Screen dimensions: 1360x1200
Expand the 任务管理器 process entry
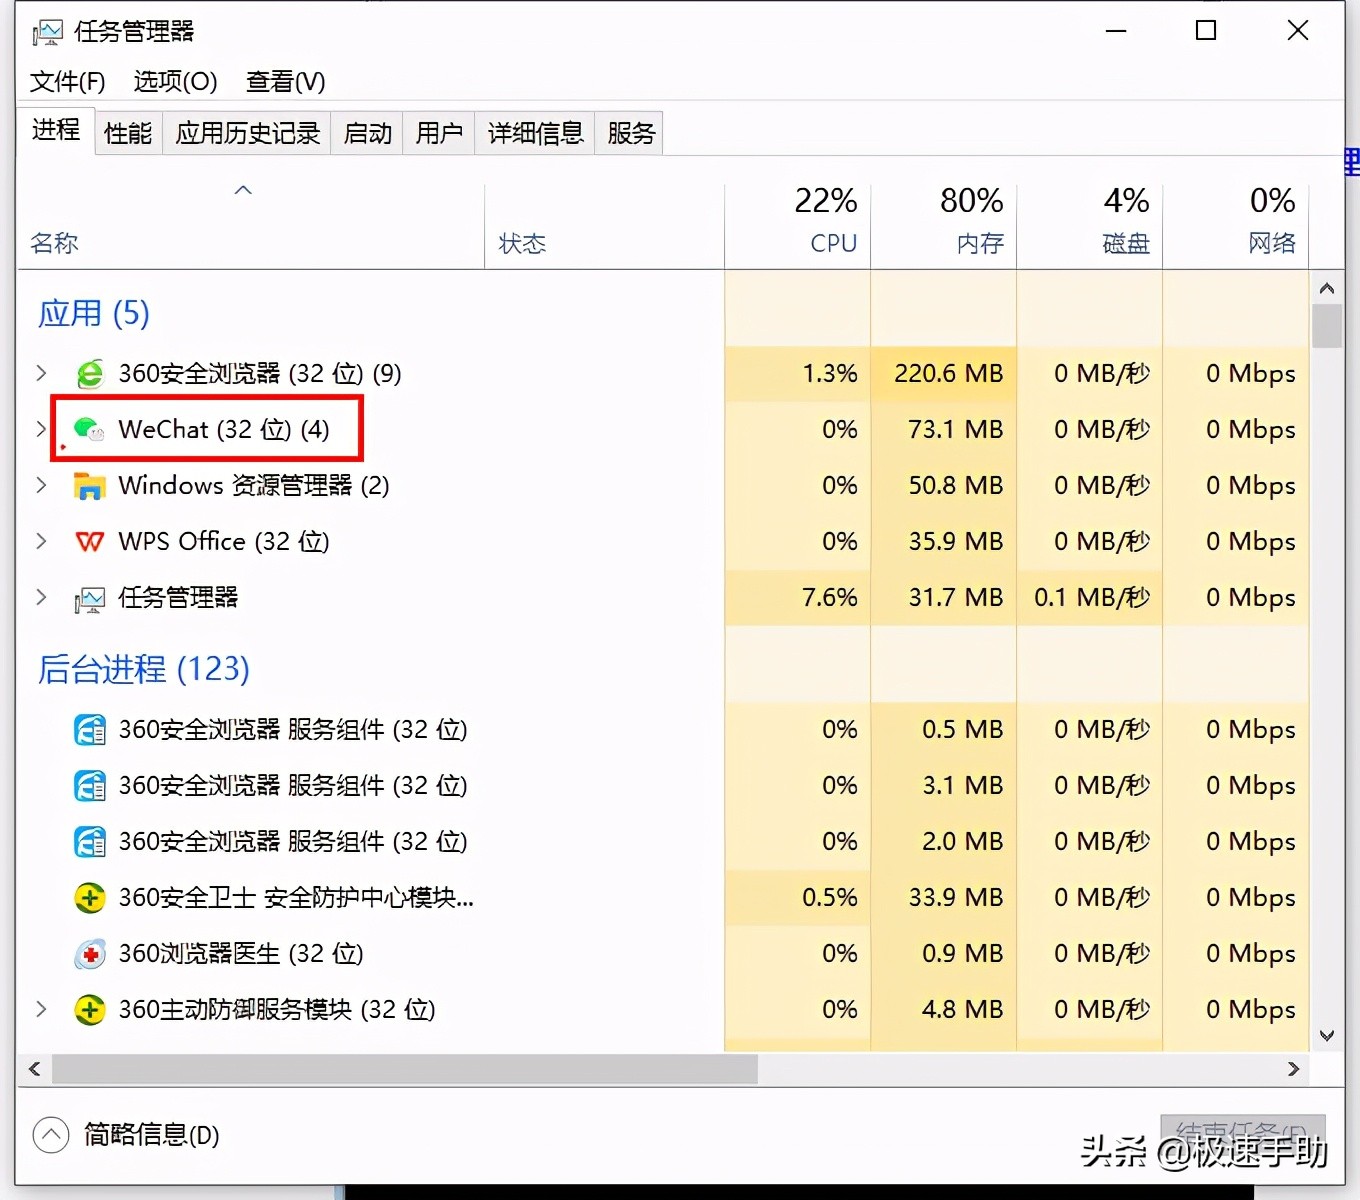tap(41, 597)
